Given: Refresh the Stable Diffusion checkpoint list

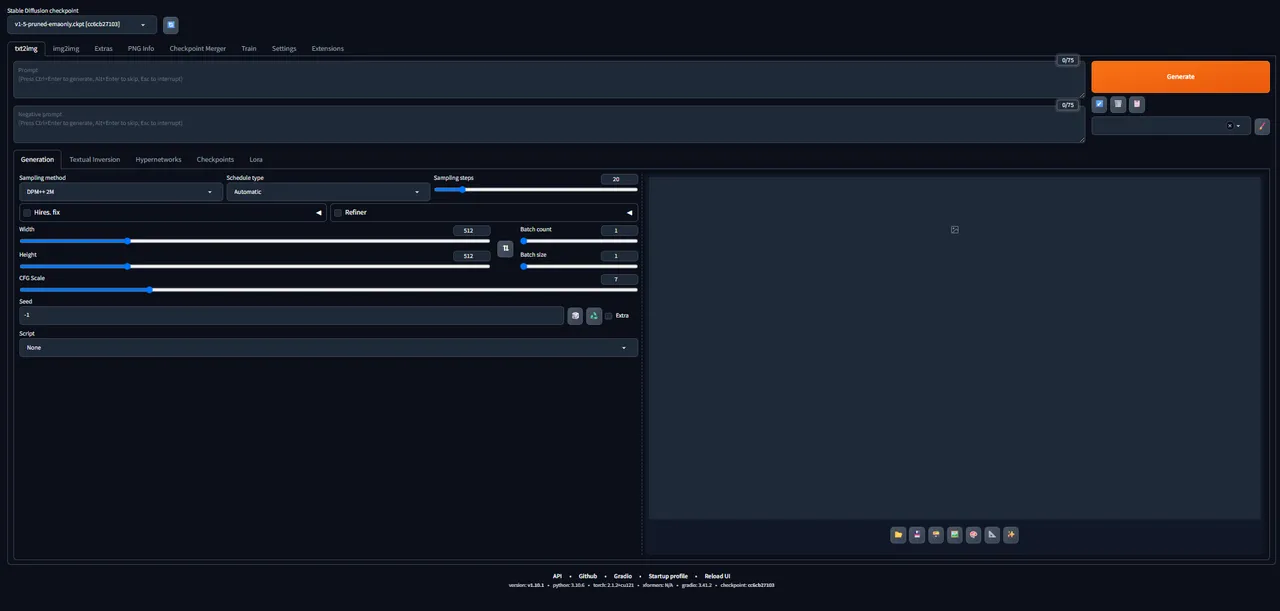Looking at the screenshot, I should tap(171, 24).
